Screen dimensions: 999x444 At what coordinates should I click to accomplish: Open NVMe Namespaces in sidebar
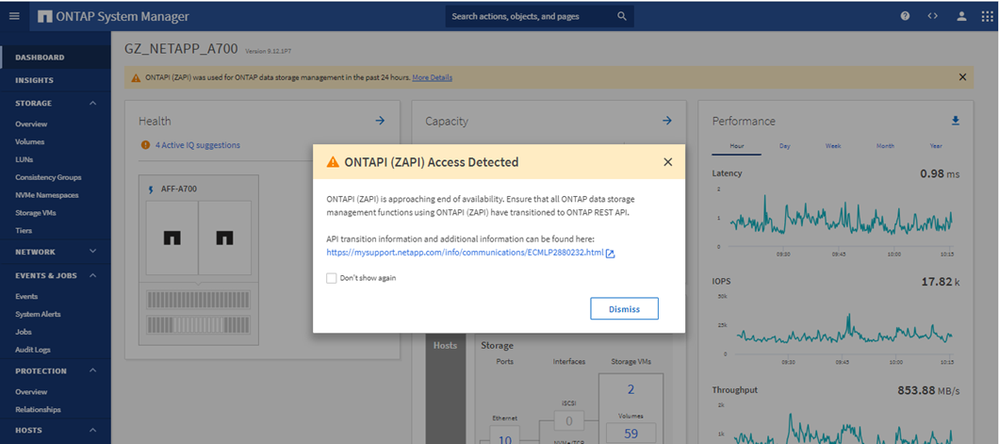tap(47, 195)
